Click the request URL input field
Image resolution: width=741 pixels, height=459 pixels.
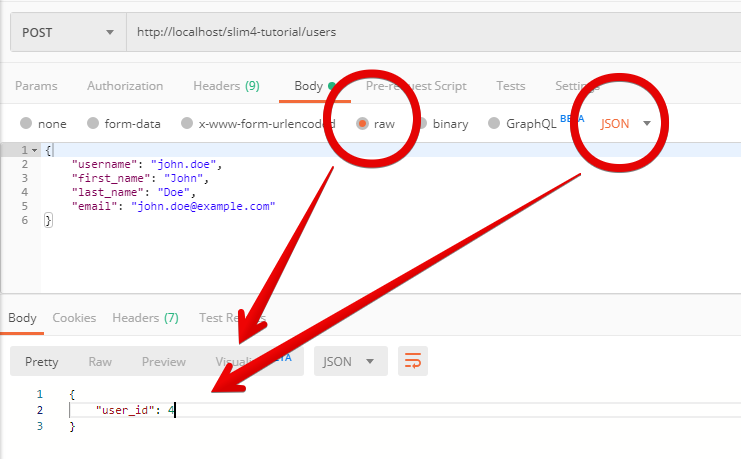430,32
